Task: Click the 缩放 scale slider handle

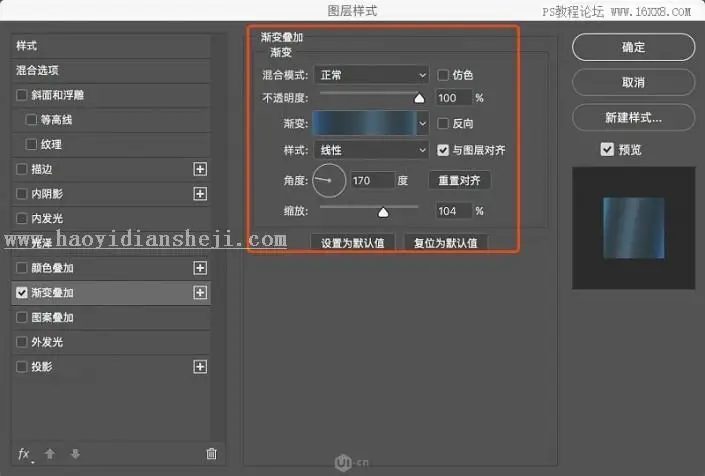Action: (x=383, y=212)
